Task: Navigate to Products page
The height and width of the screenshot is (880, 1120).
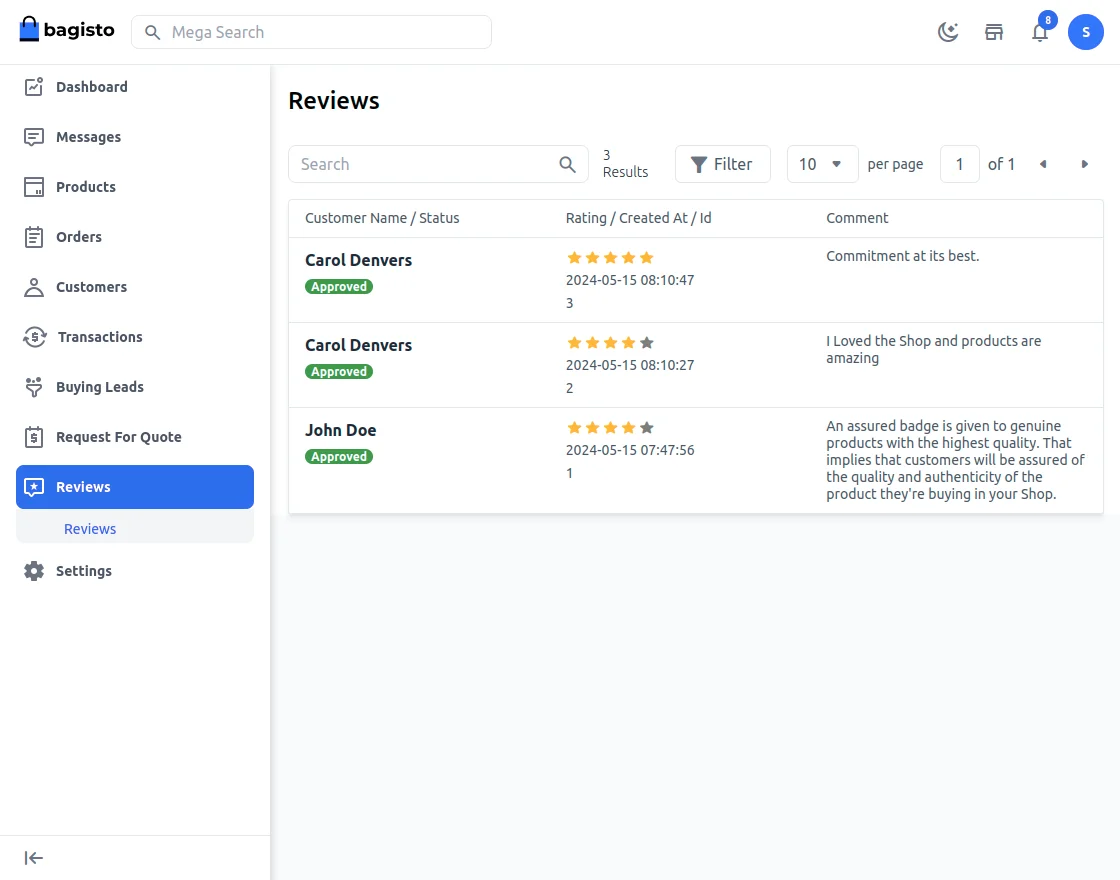Action: pos(85,187)
